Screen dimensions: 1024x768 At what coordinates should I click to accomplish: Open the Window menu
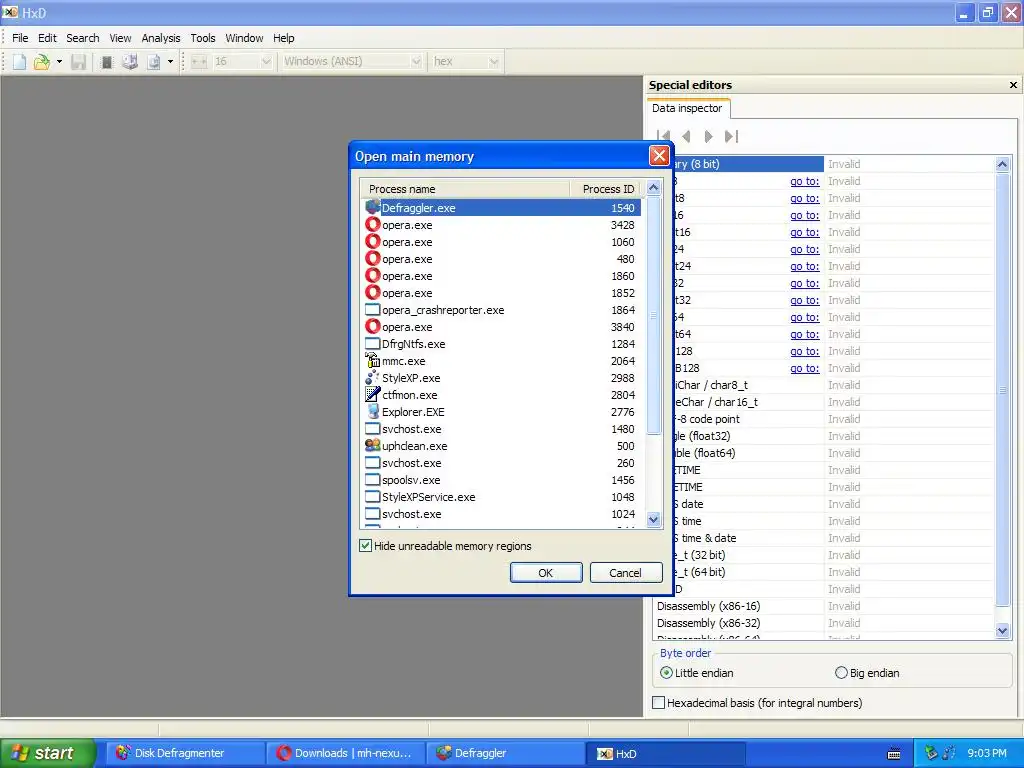[244, 38]
